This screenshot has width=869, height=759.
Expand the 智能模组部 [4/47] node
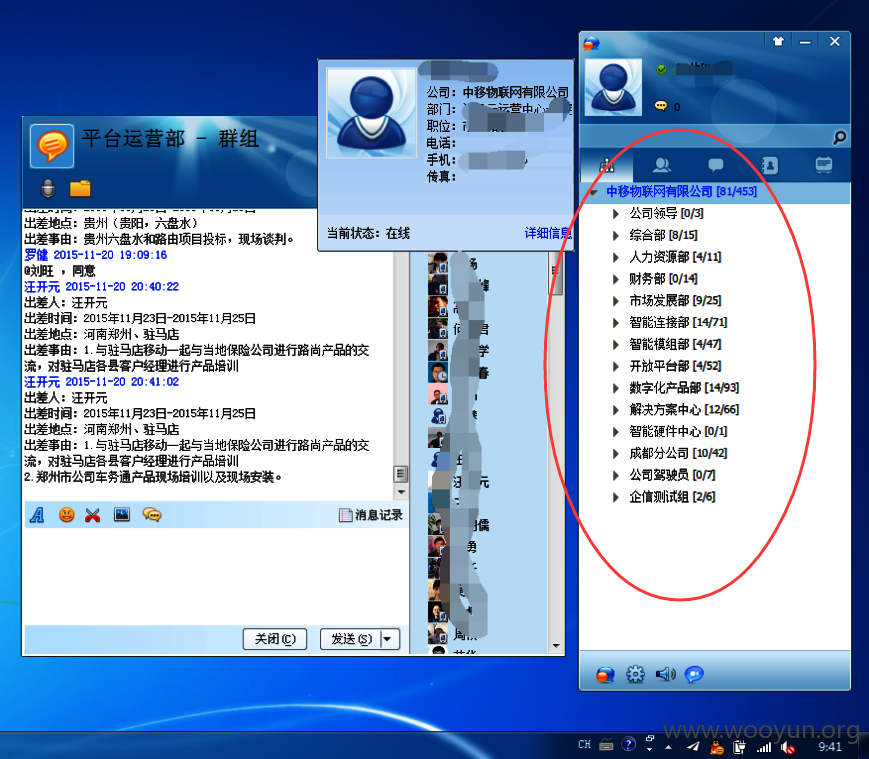click(x=615, y=345)
